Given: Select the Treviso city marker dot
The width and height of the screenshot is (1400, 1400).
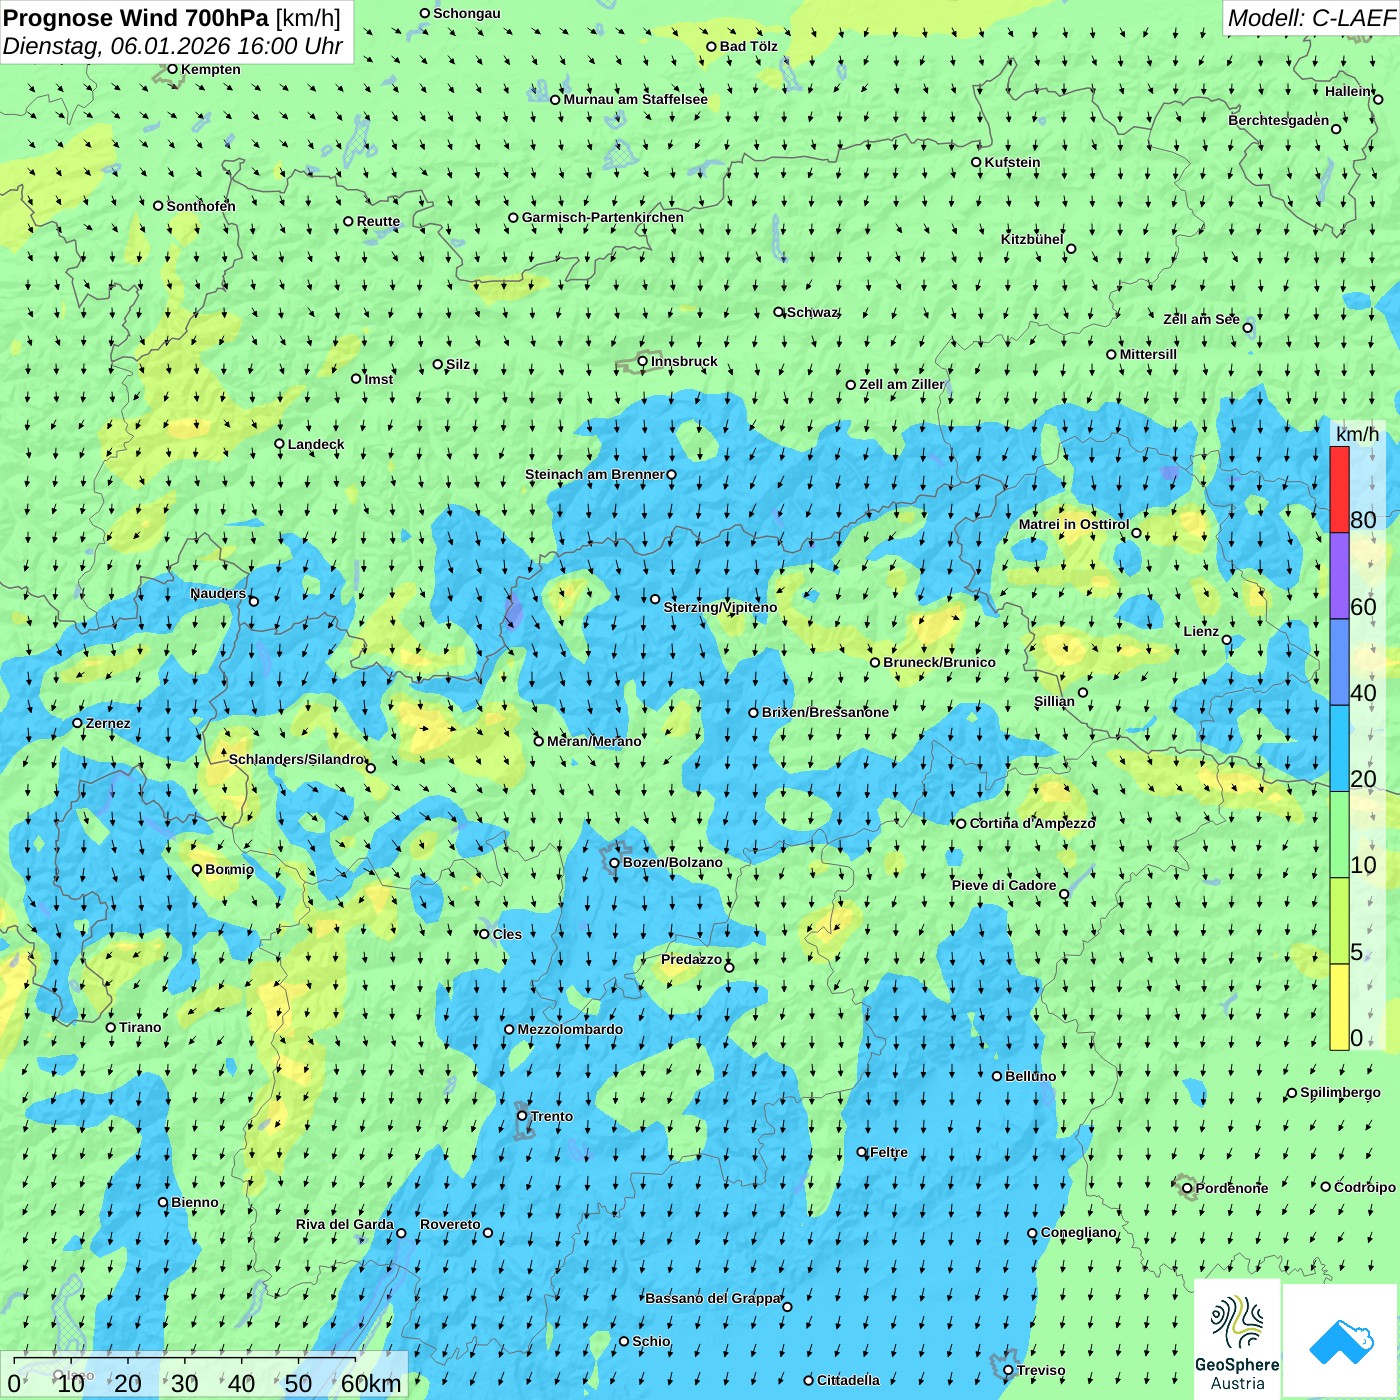Looking at the screenshot, I should (x=1008, y=1371).
